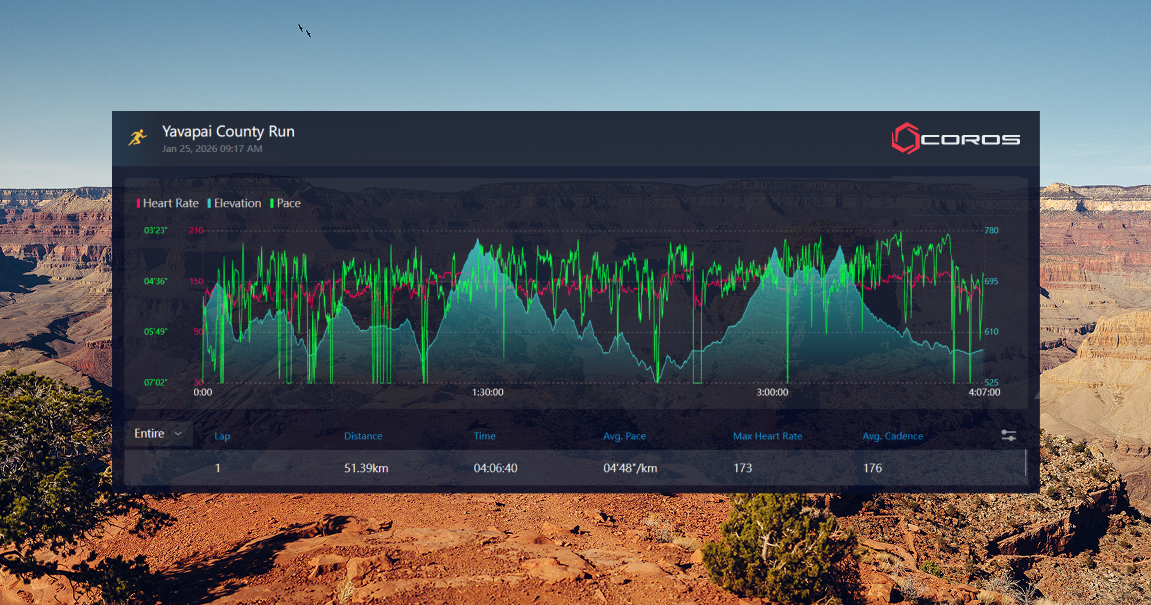The image size is (1151, 605).
Task: Toggle the Heart Rate chart series
Action: pos(168,203)
